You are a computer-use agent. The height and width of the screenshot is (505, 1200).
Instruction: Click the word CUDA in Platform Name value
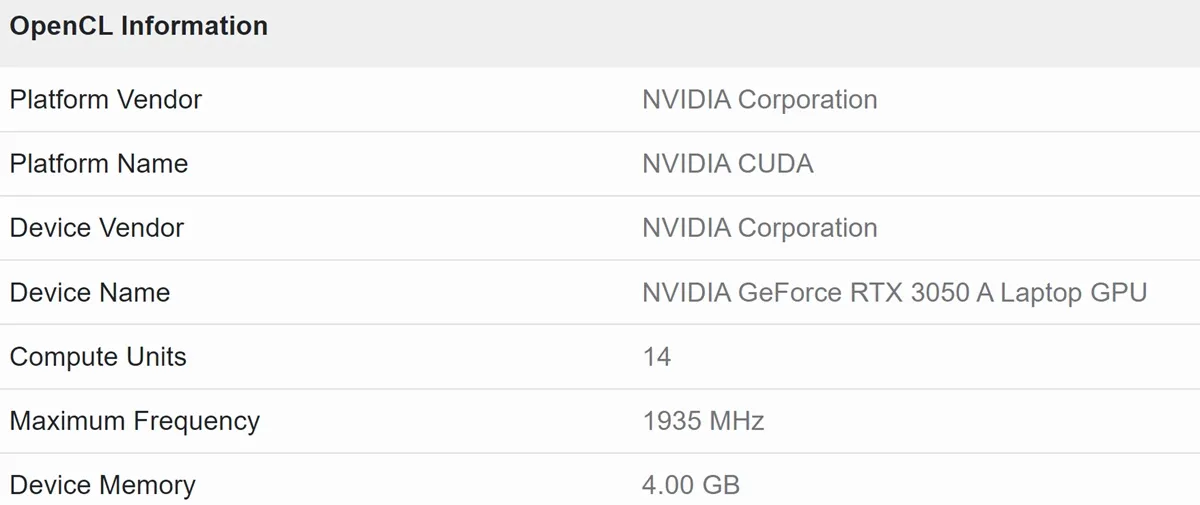coord(775,164)
